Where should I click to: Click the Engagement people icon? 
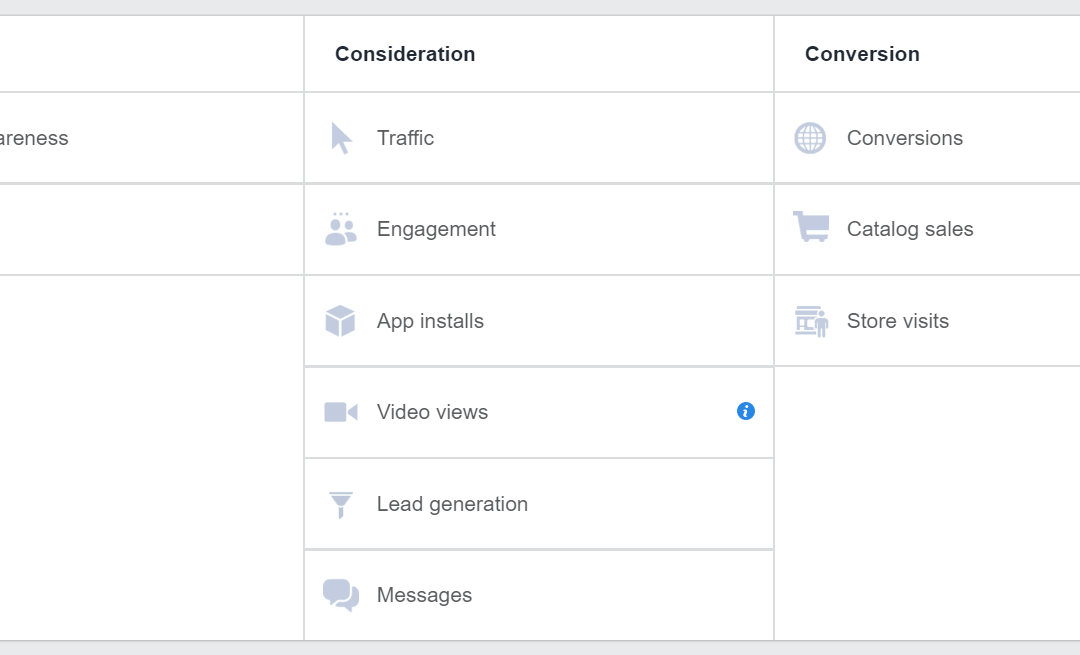click(340, 229)
